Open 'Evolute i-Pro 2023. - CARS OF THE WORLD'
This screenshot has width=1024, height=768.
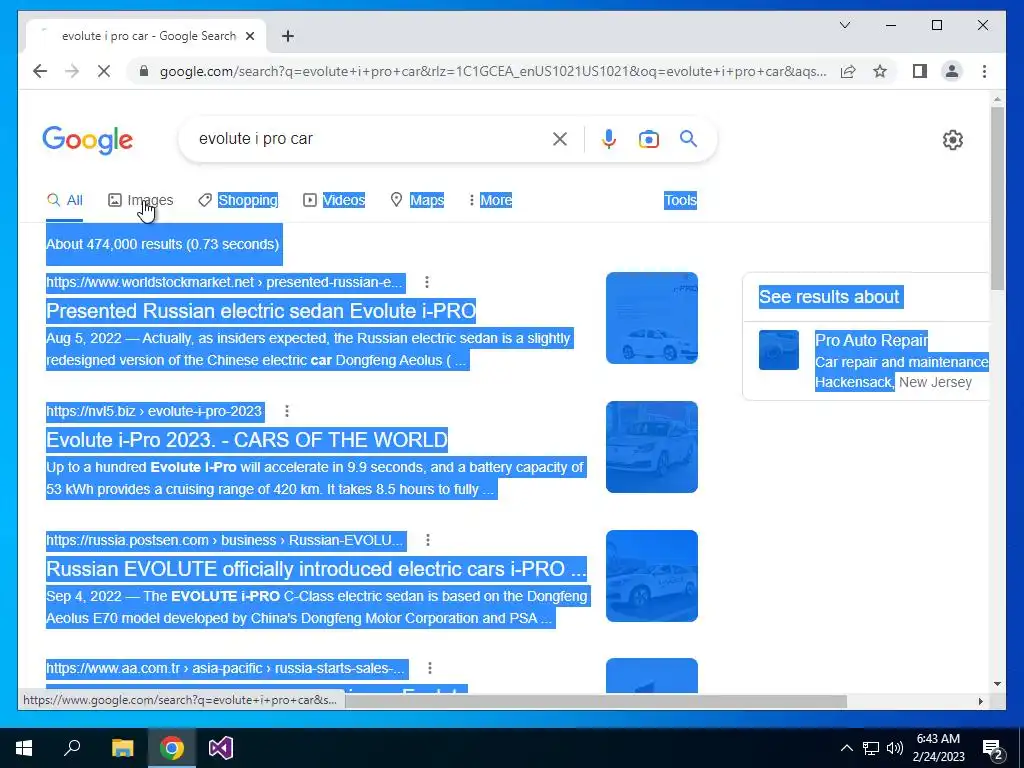pyautogui.click(x=247, y=440)
